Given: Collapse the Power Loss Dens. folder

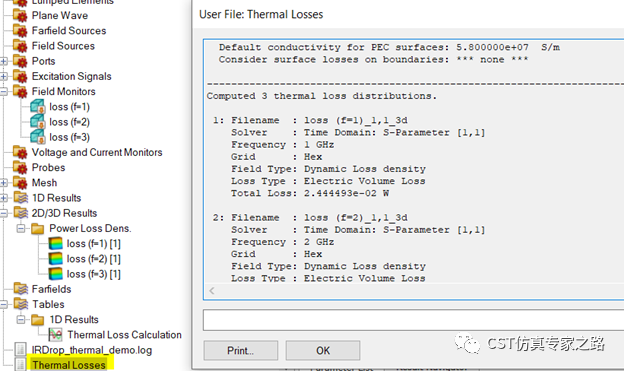Looking at the screenshot, I should (x=21, y=228).
